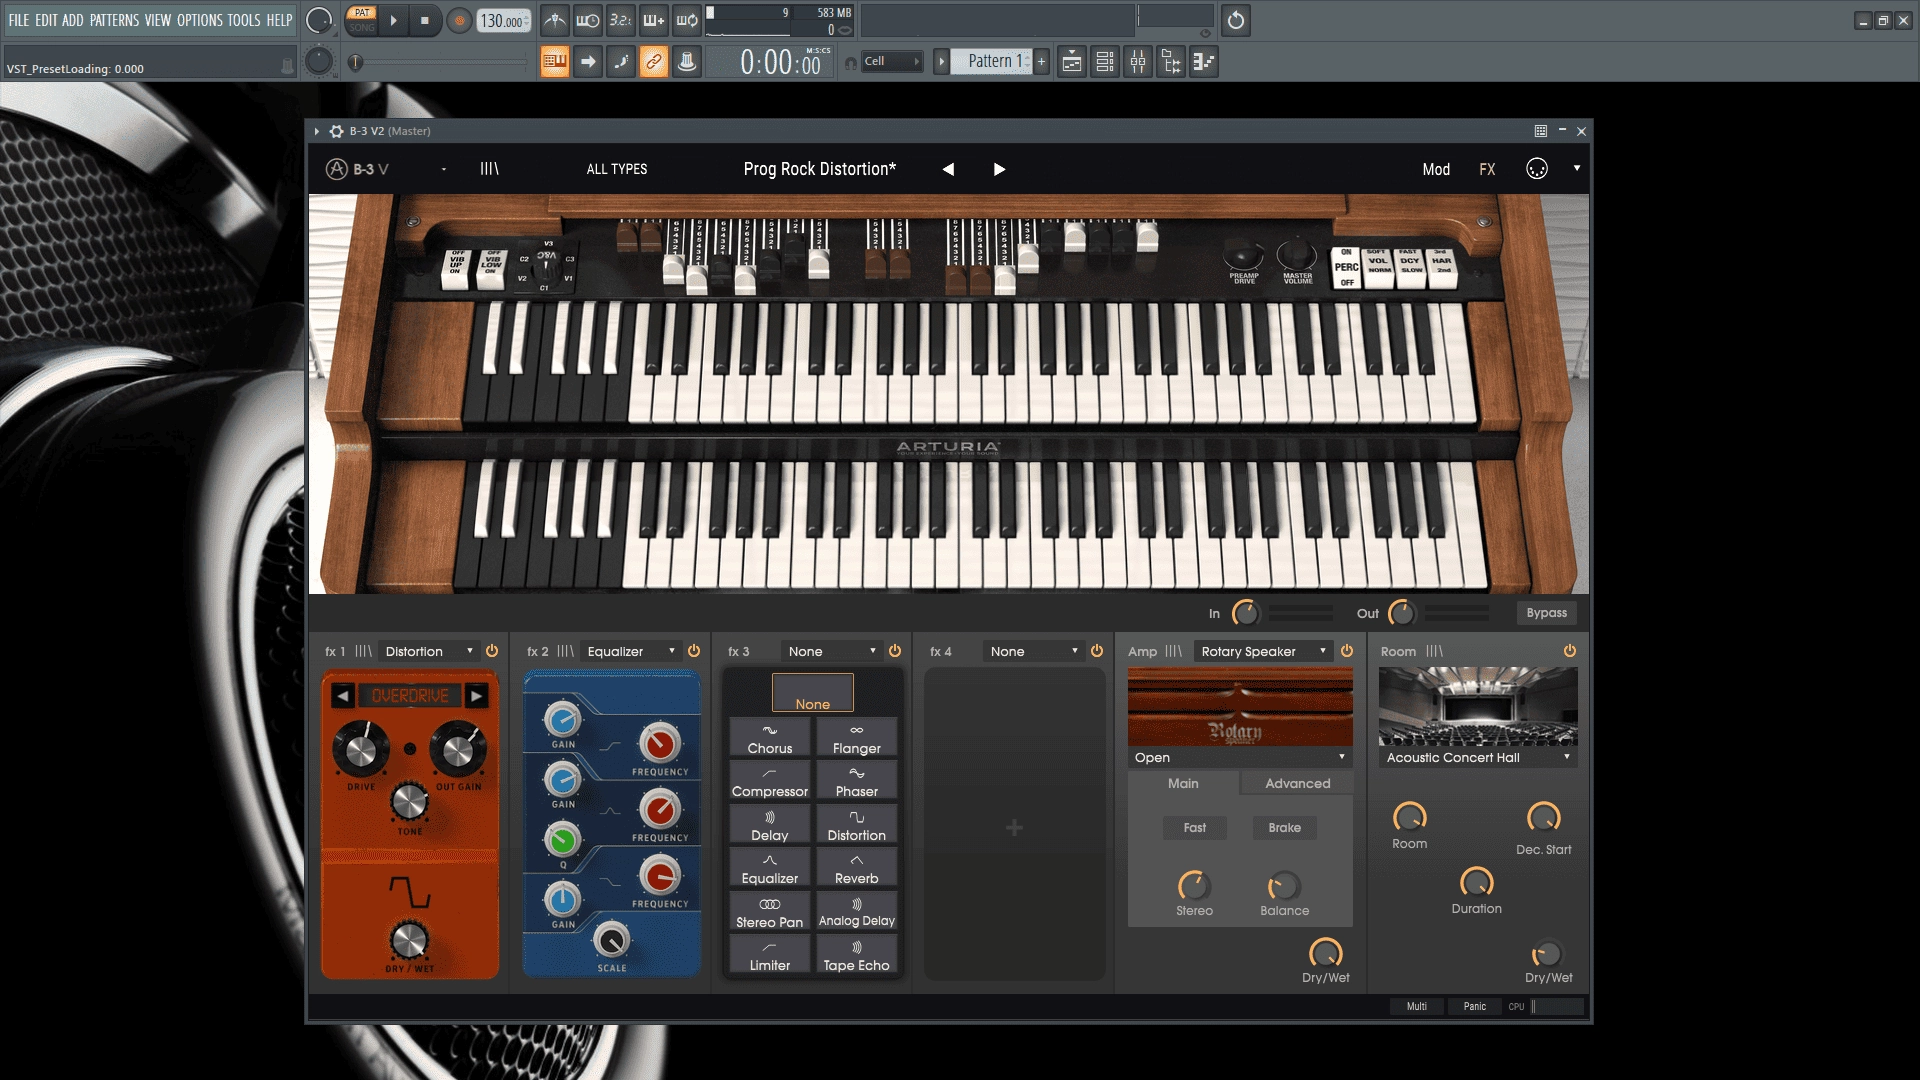
Task: Open the TOOLS menu
Action: [244, 20]
